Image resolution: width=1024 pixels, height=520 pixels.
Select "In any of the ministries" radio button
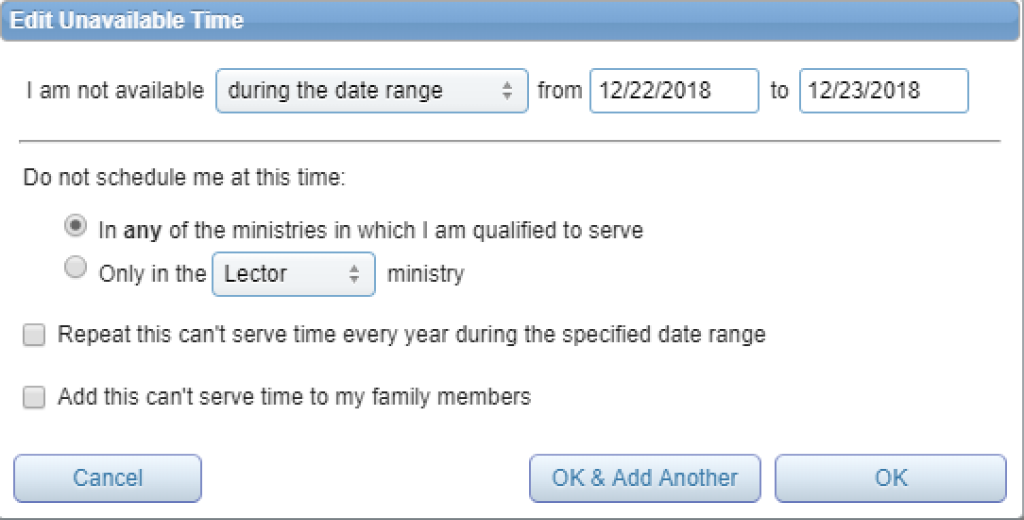coord(76,227)
